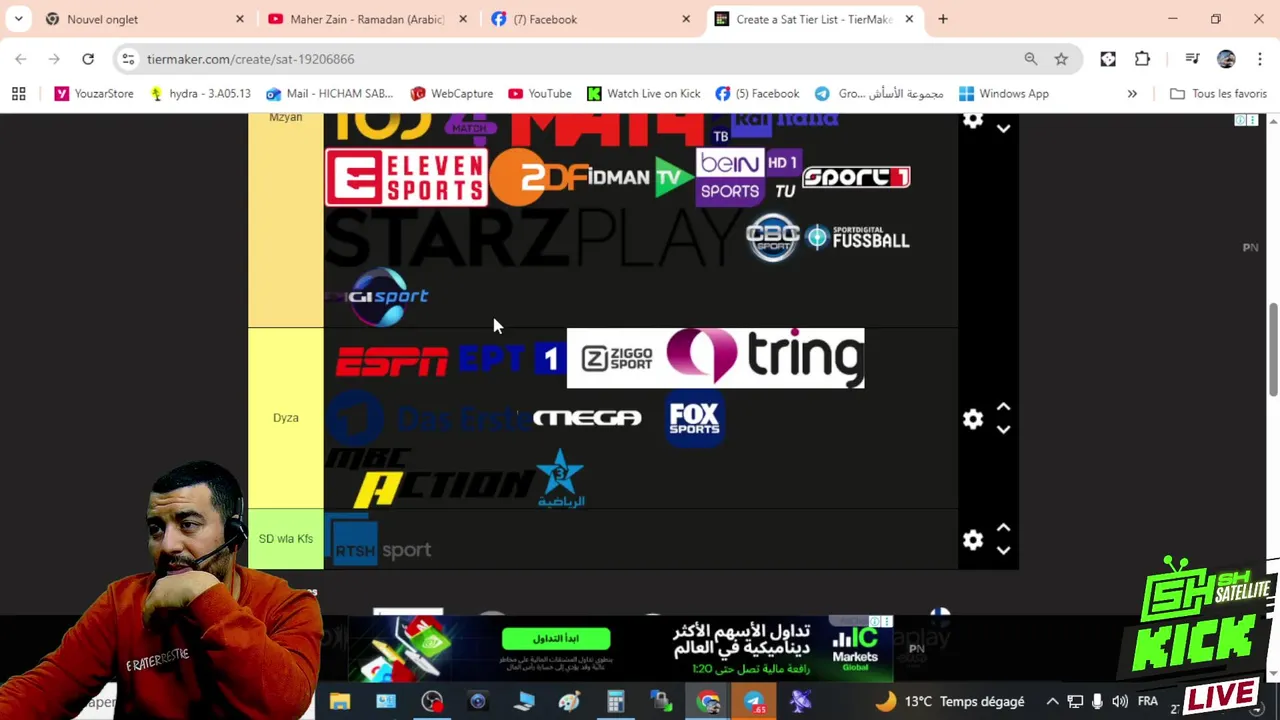Select the tring channel logo
The image size is (1280, 720).
click(765, 358)
